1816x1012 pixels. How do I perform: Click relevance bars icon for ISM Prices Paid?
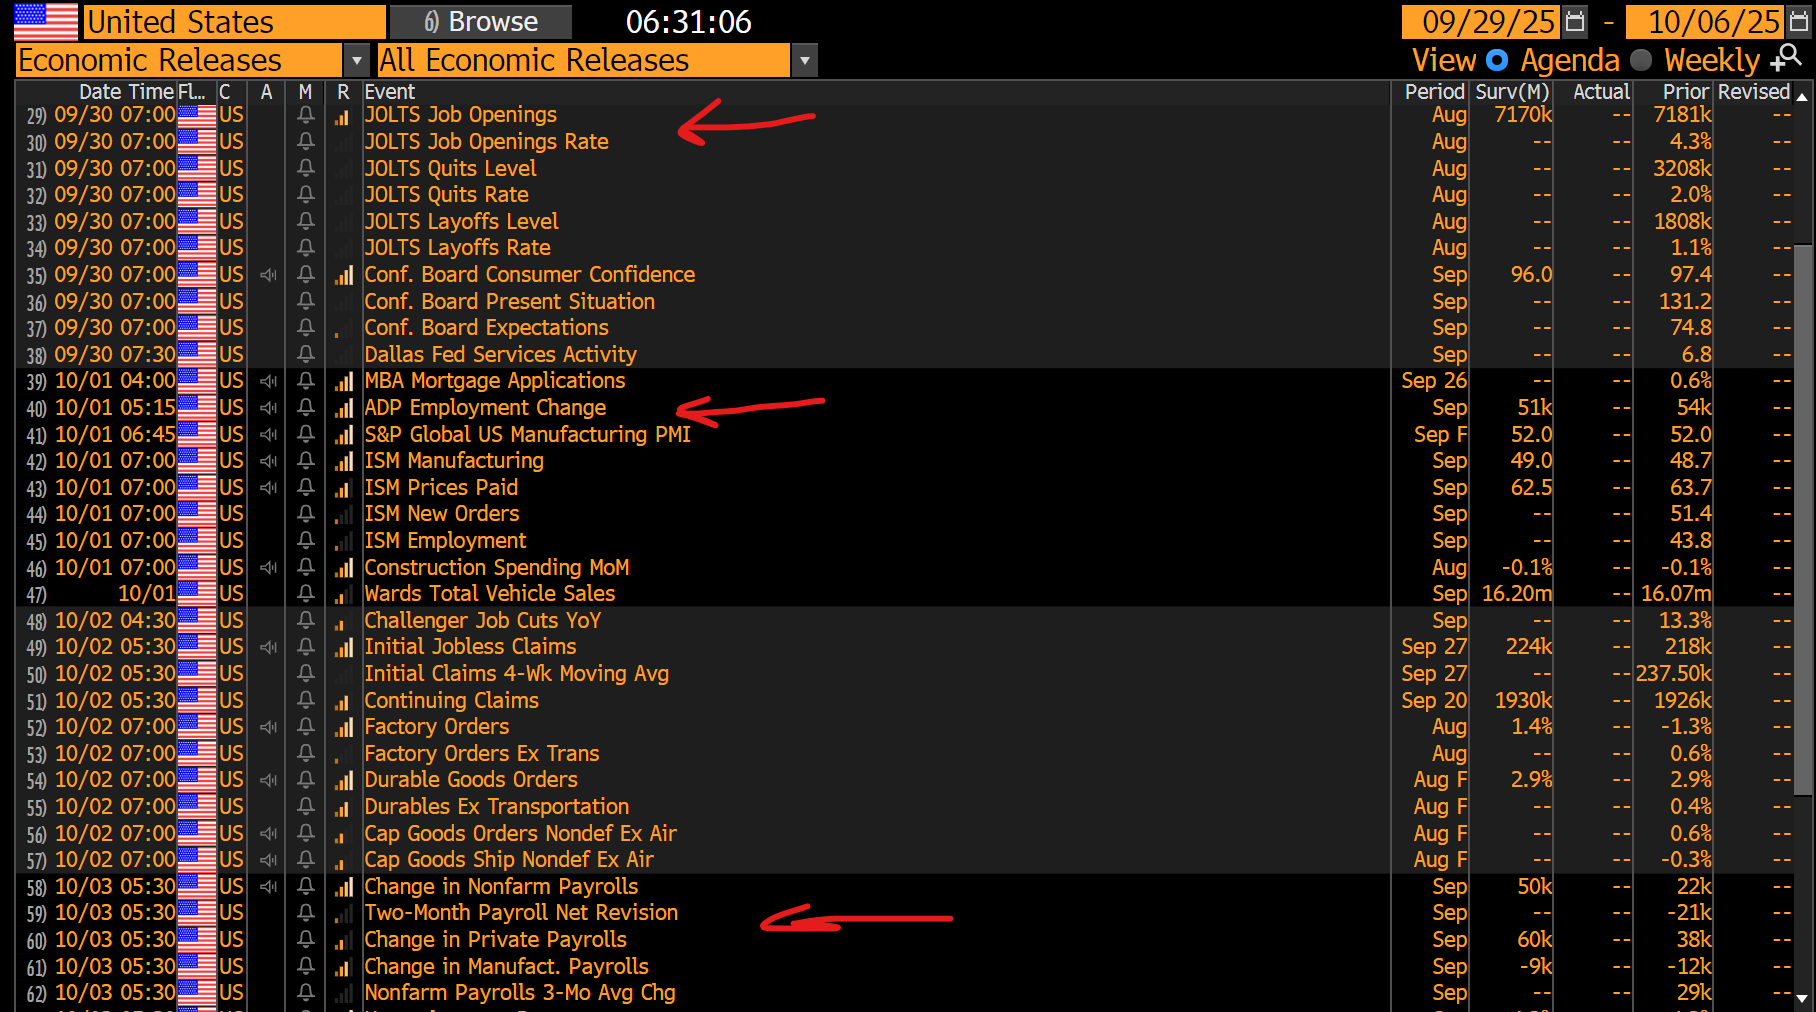pyautogui.click(x=343, y=488)
